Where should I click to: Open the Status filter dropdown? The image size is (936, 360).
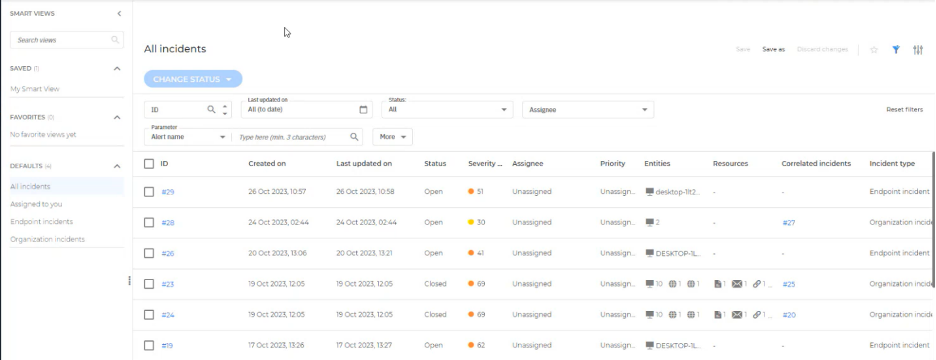tap(447, 109)
